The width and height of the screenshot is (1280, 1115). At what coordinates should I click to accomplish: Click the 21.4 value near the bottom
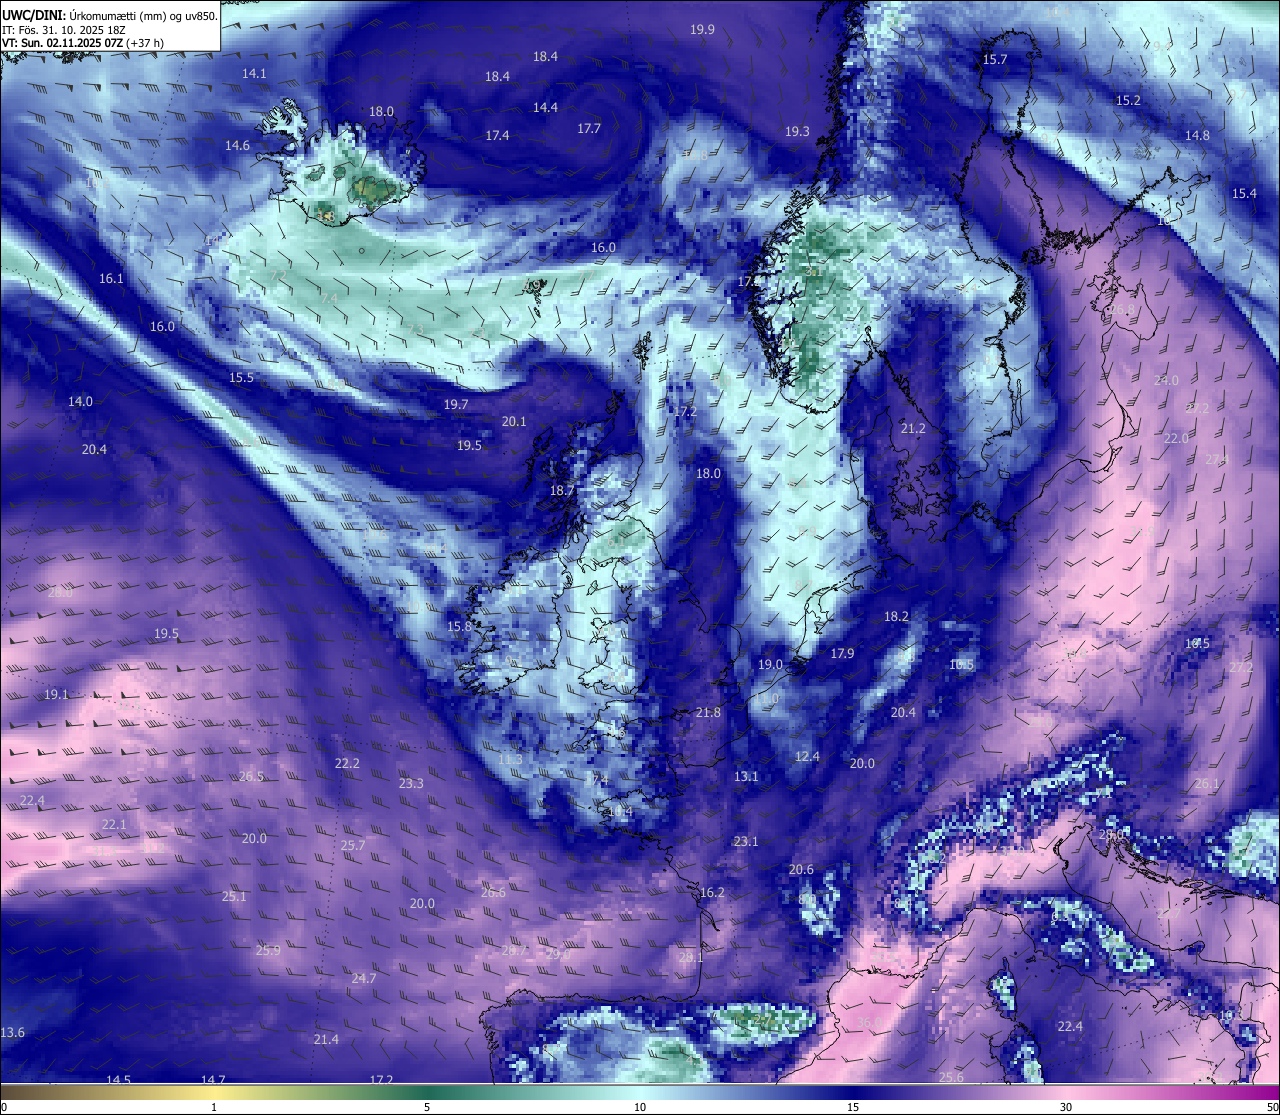coord(326,1041)
